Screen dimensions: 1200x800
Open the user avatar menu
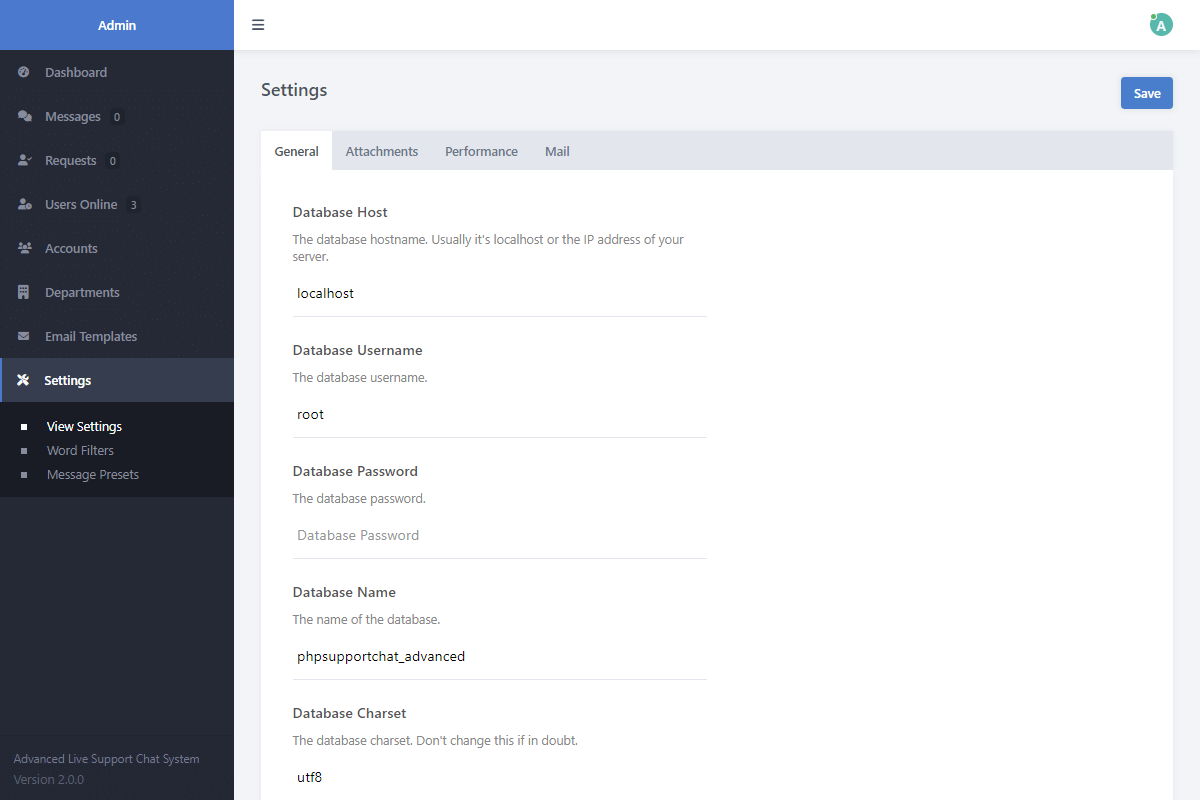[x=1160, y=25]
